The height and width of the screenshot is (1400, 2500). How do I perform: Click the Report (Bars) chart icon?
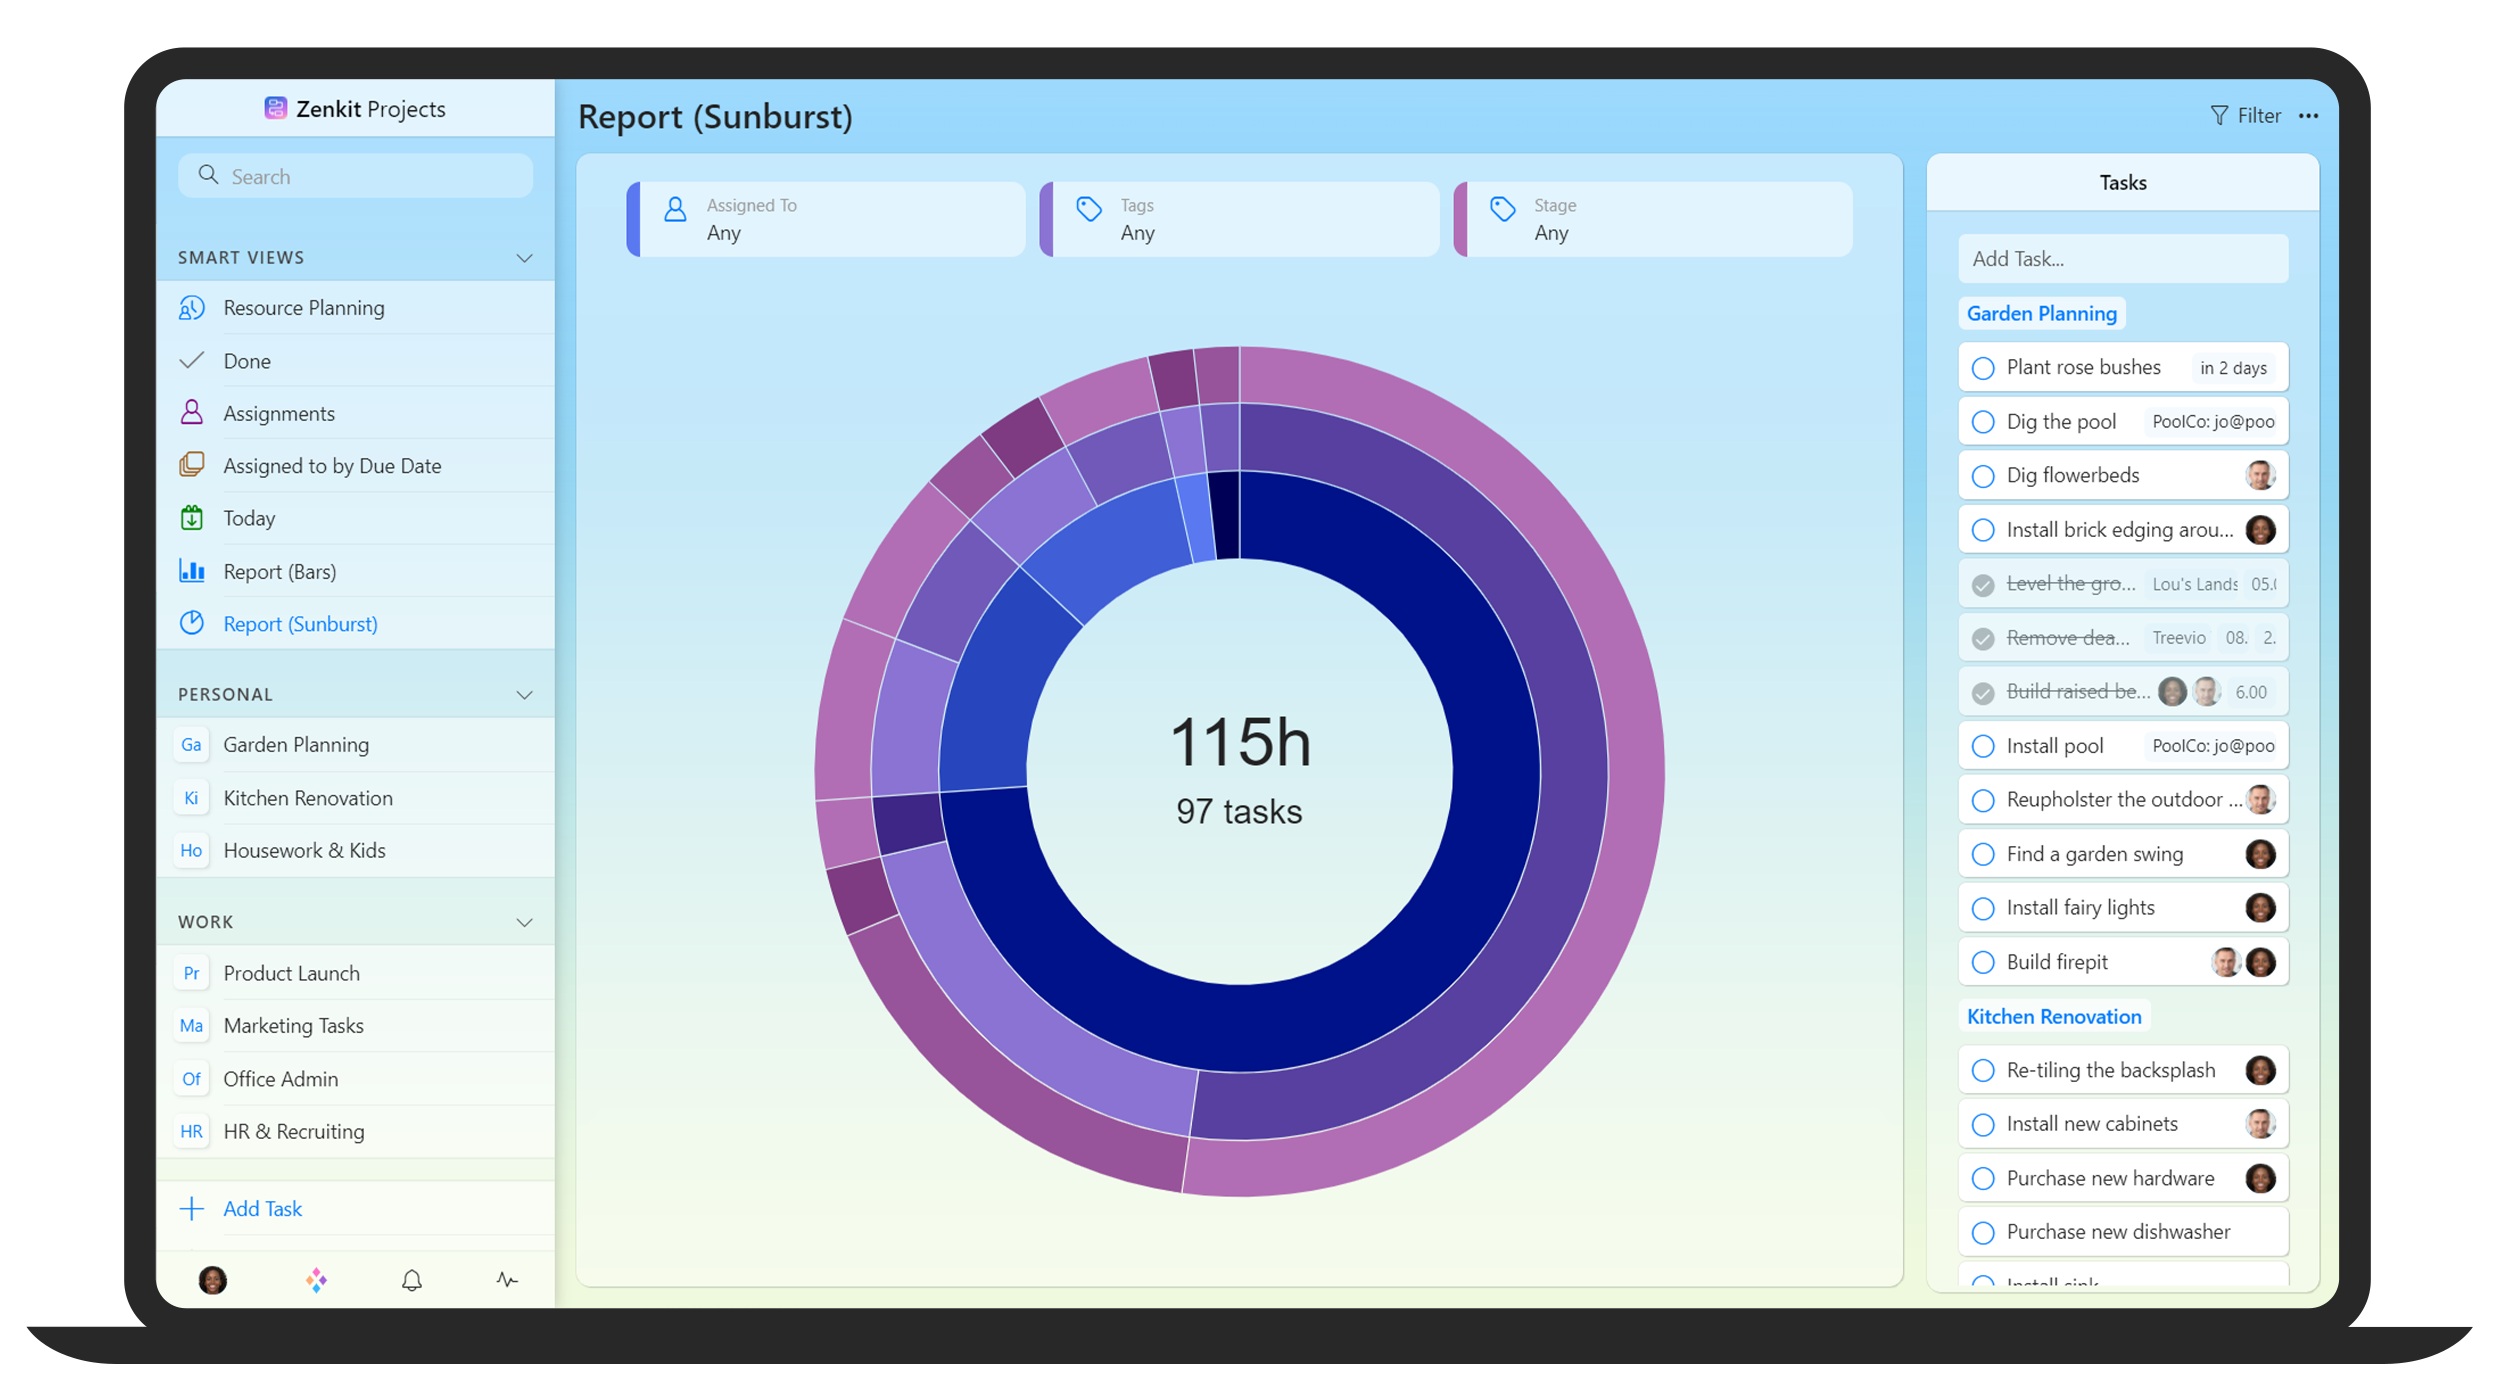click(192, 571)
